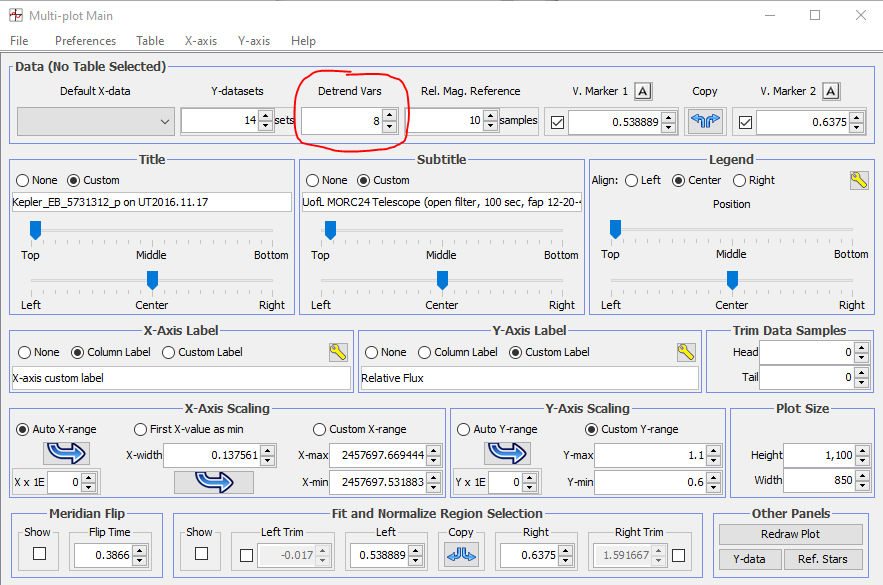The image size is (883, 585).
Task: Toggle the V. Marker 1 checkbox
Action: (x=558, y=122)
